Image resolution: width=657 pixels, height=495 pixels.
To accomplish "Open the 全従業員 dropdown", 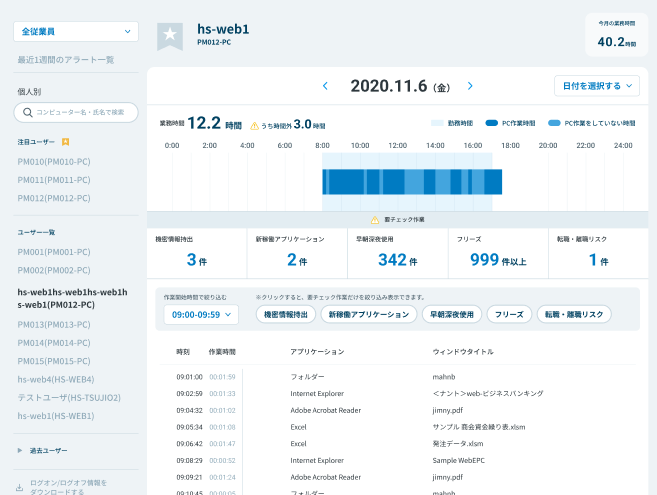I will coord(75,32).
